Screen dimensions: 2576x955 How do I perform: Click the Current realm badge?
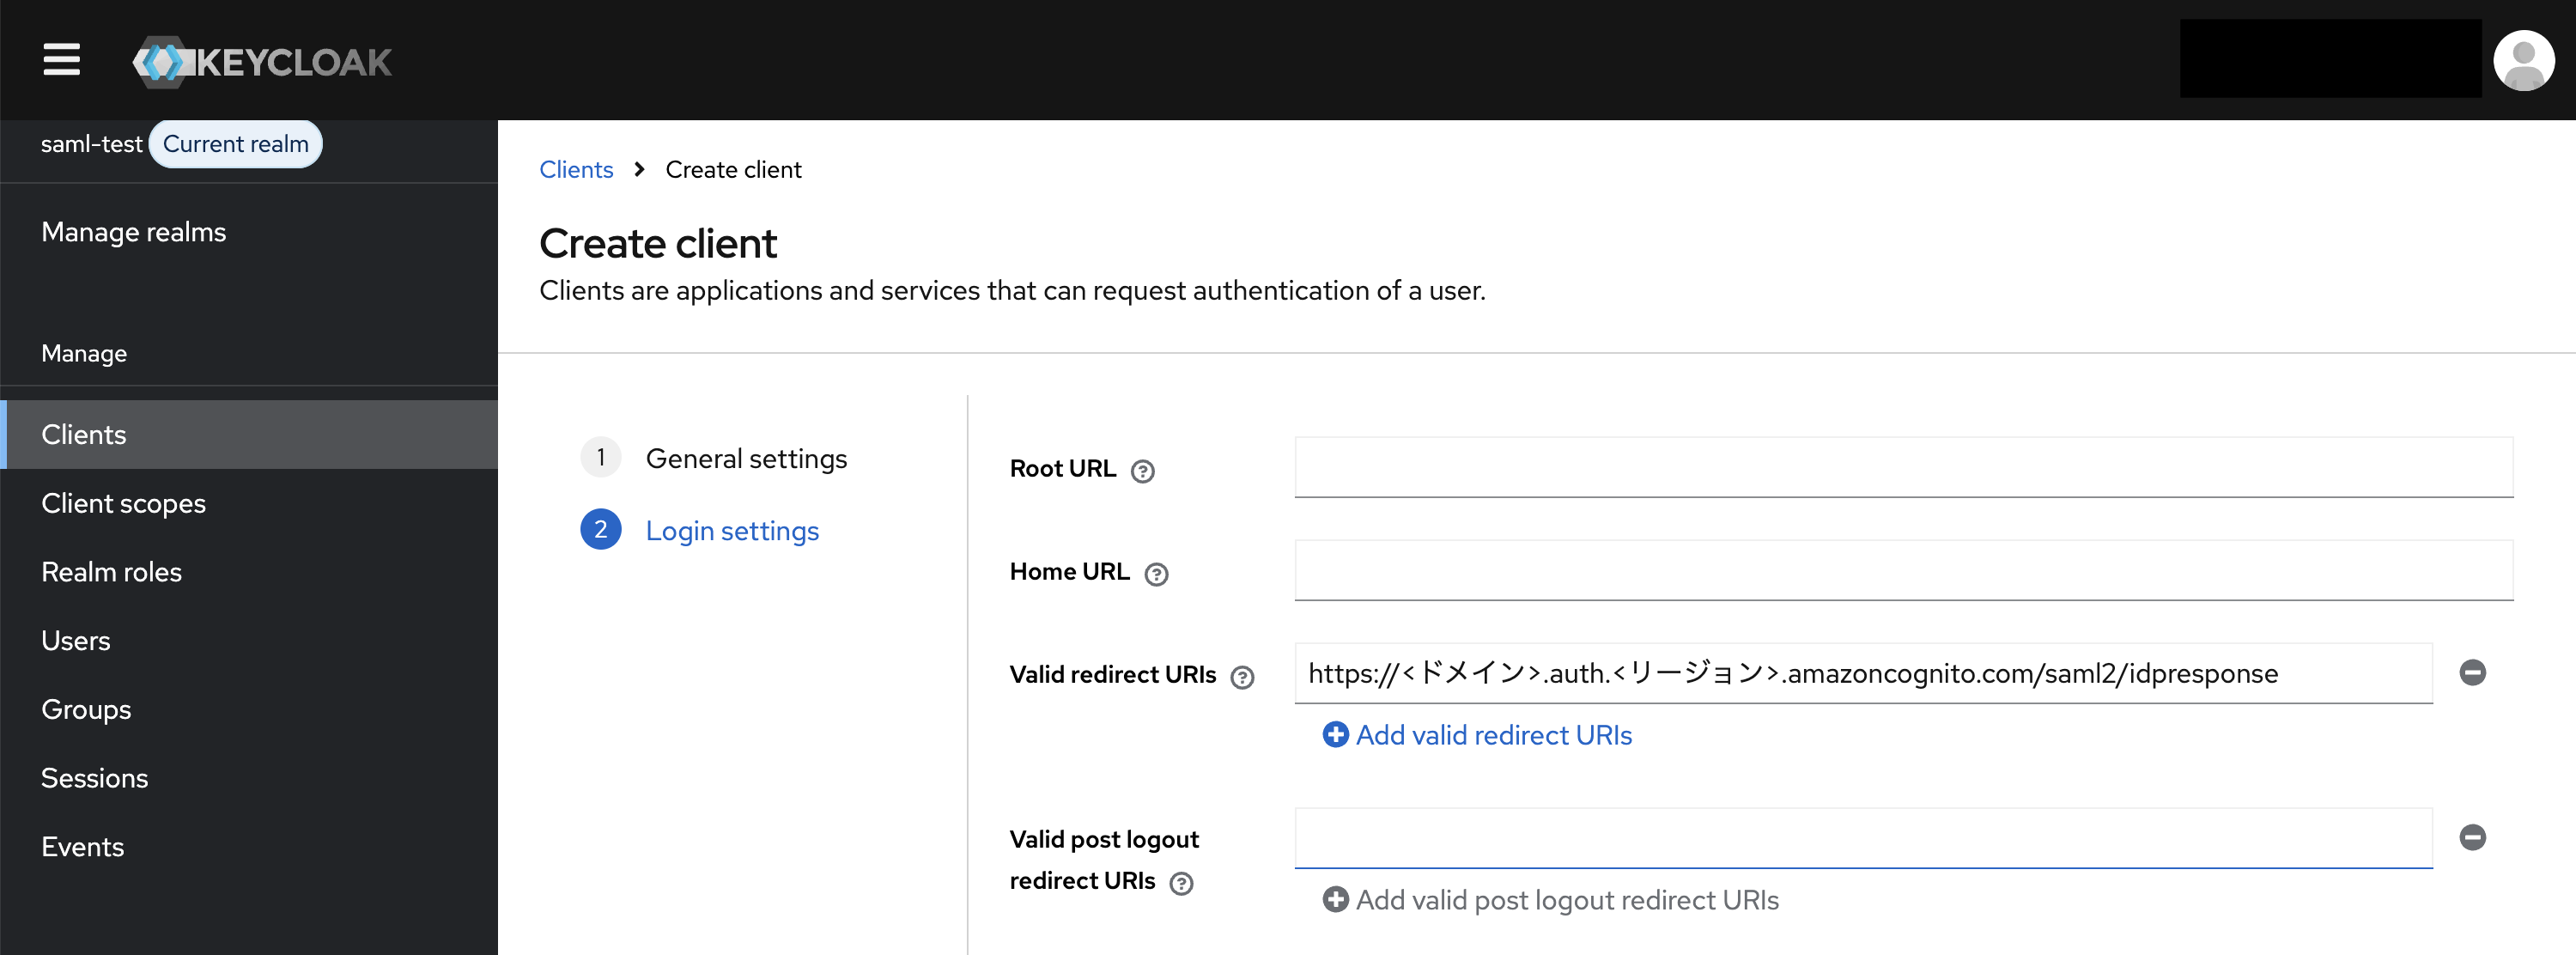tap(235, 144)
